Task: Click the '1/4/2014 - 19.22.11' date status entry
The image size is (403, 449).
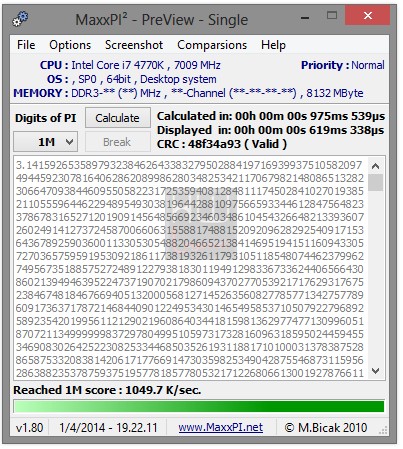Action: pyautogui.click(x=108, y=428)
